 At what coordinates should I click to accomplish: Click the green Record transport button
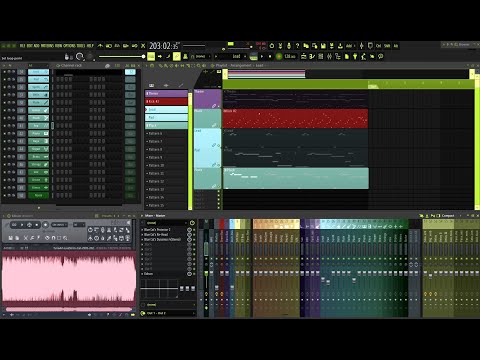coord(279,56)
